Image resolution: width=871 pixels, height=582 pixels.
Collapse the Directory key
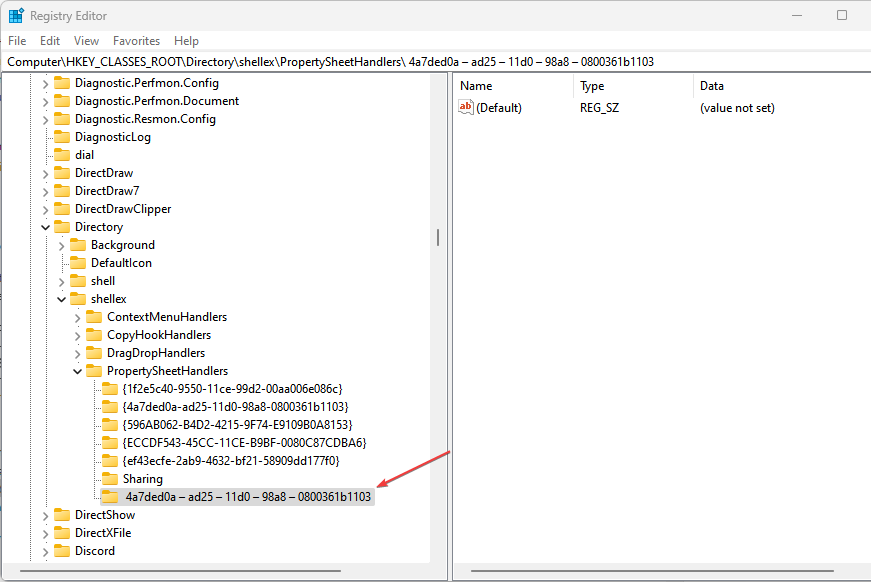click(46, 227)
